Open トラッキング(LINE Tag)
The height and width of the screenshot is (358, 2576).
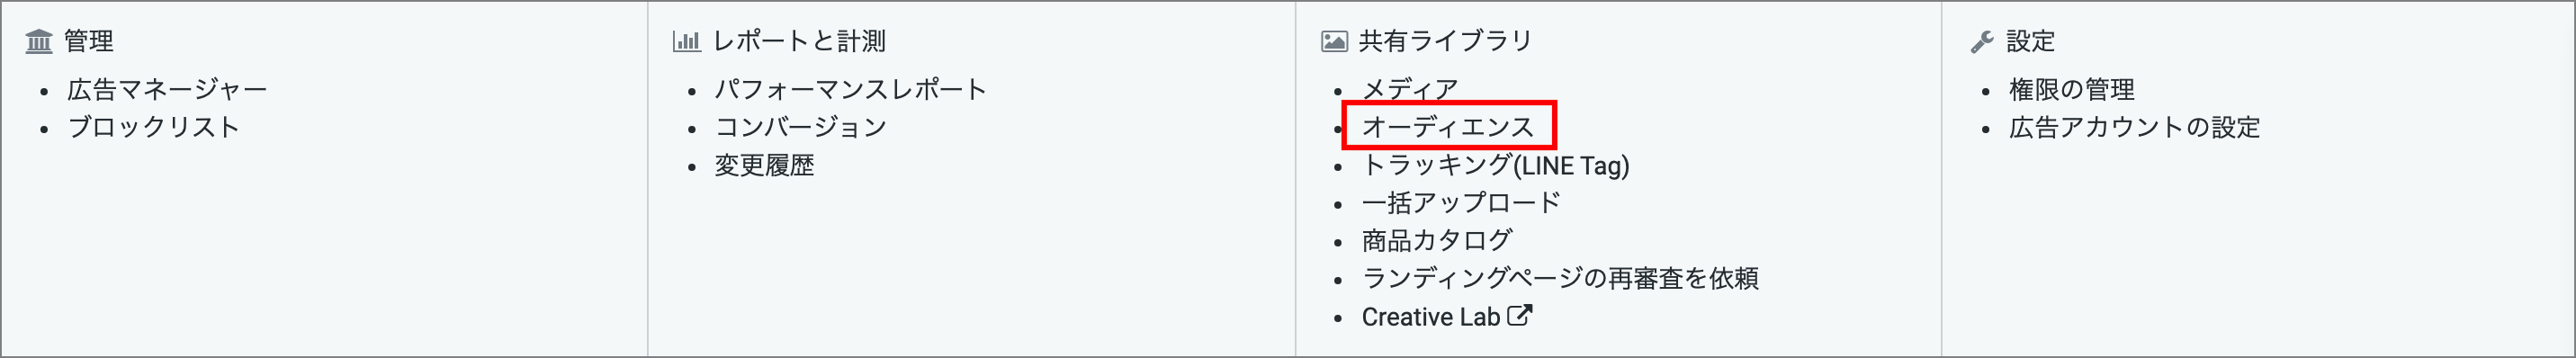click(1495, 166)
